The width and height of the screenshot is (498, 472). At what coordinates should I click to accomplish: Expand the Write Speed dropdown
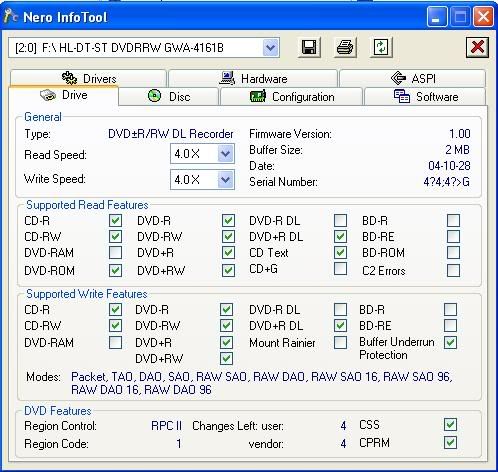[225, 180]
